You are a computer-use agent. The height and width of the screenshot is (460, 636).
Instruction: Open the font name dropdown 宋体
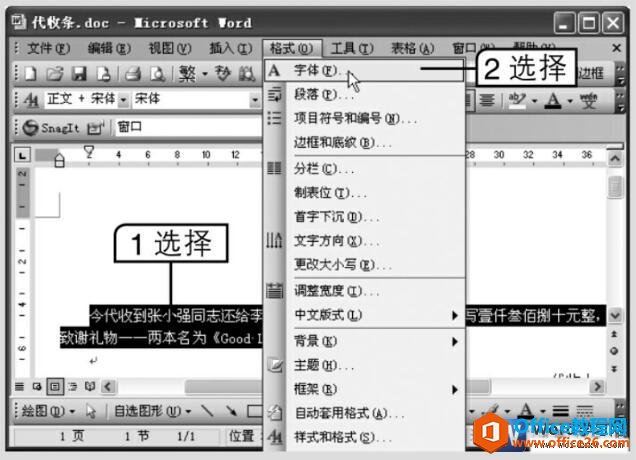(255, 100)
